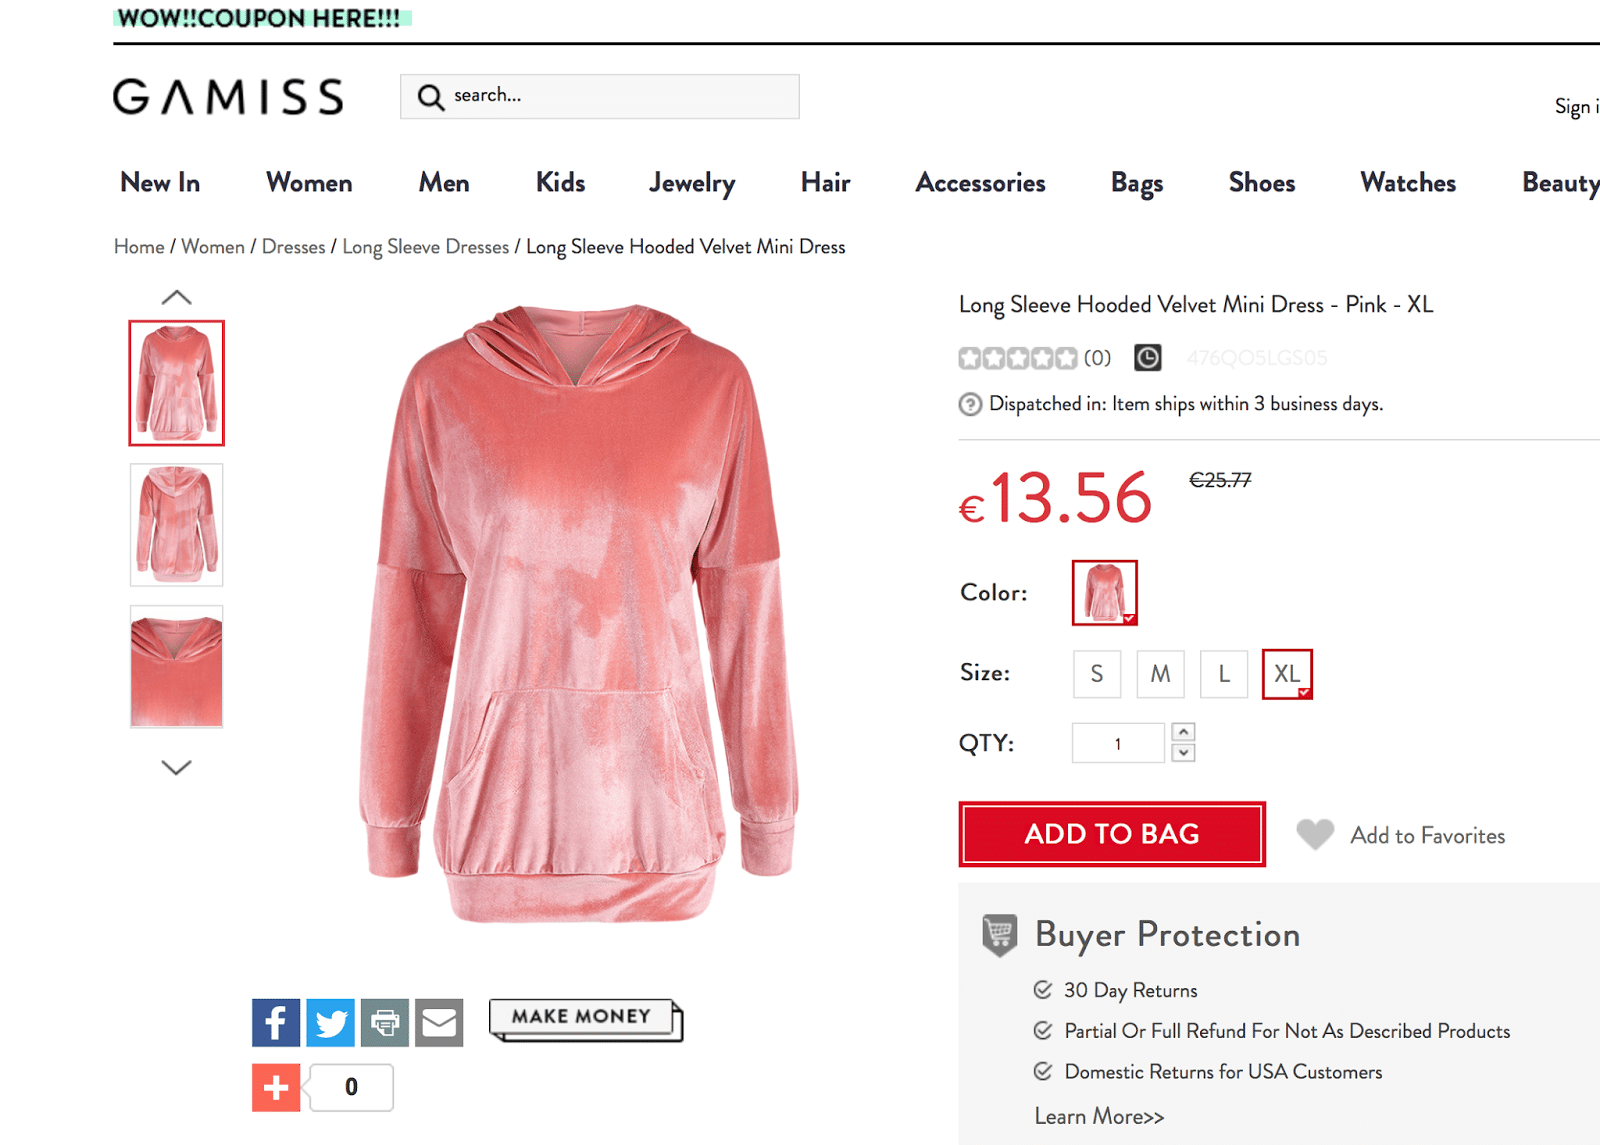The width and height of the screenshot is (1600, 1145).
Task: Open the Jewelry menu
Action: pos(692,183)
